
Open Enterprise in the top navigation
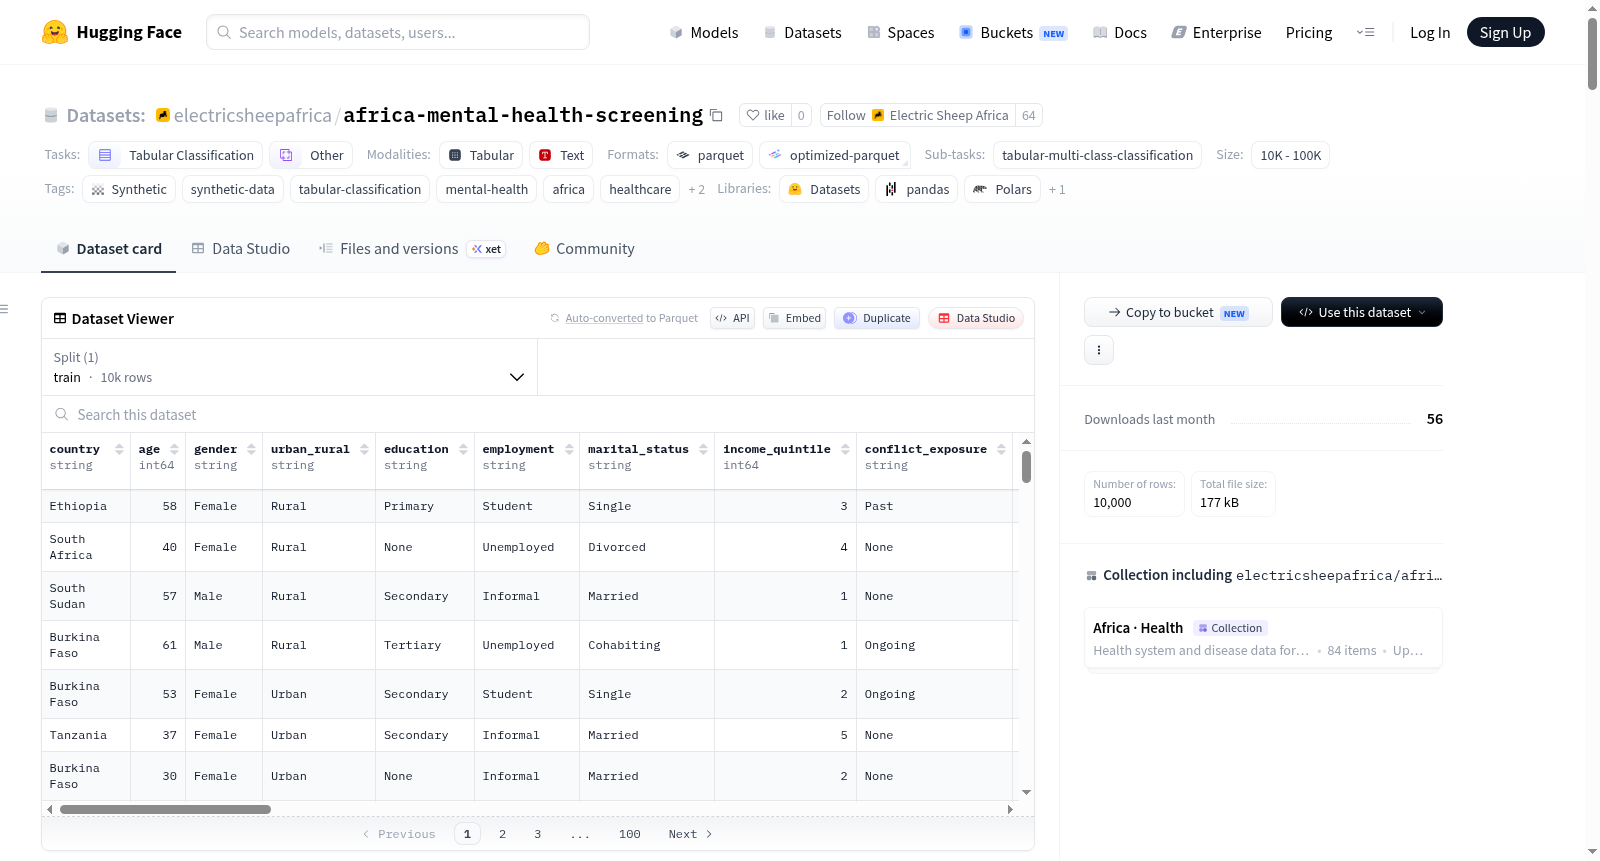coord(1217,32)
